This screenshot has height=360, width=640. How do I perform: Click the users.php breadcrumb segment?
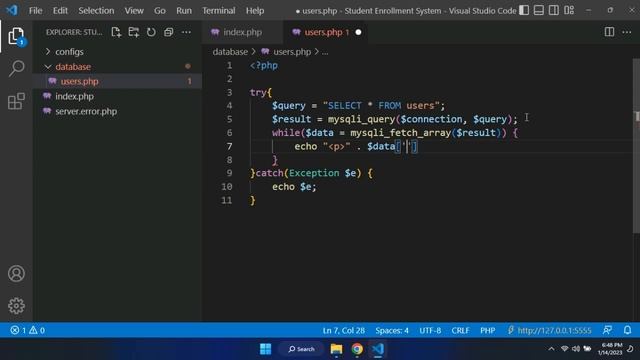tap(292, 52)
